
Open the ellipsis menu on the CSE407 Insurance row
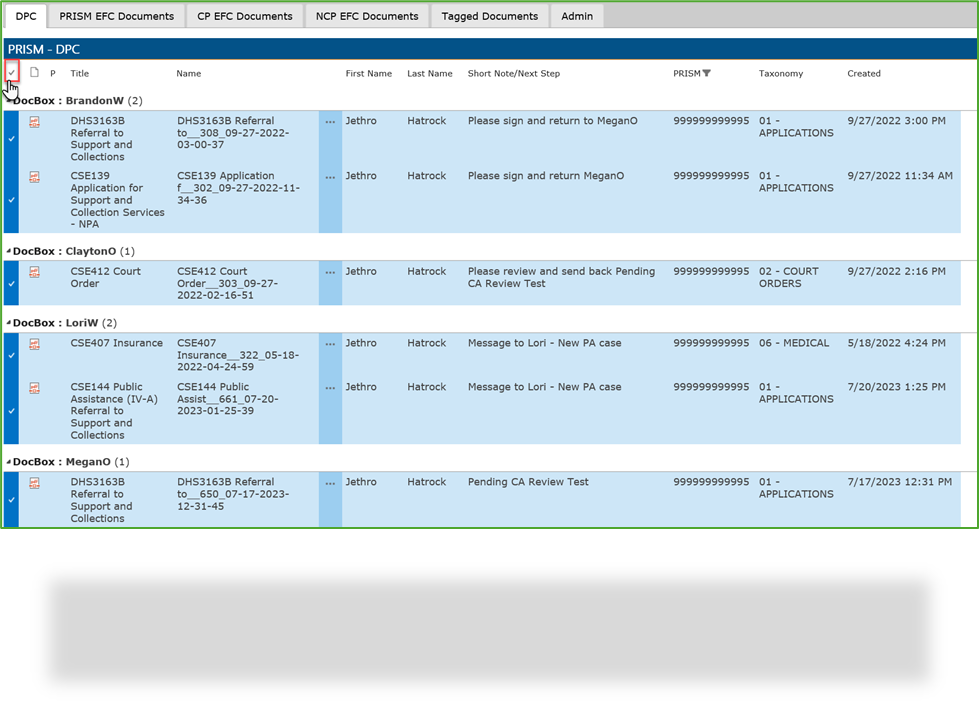coord(330,344)
